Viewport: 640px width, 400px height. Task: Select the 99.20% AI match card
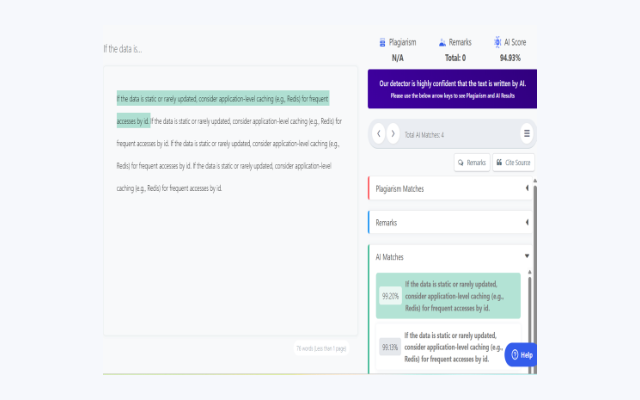[x=448, y=296]
